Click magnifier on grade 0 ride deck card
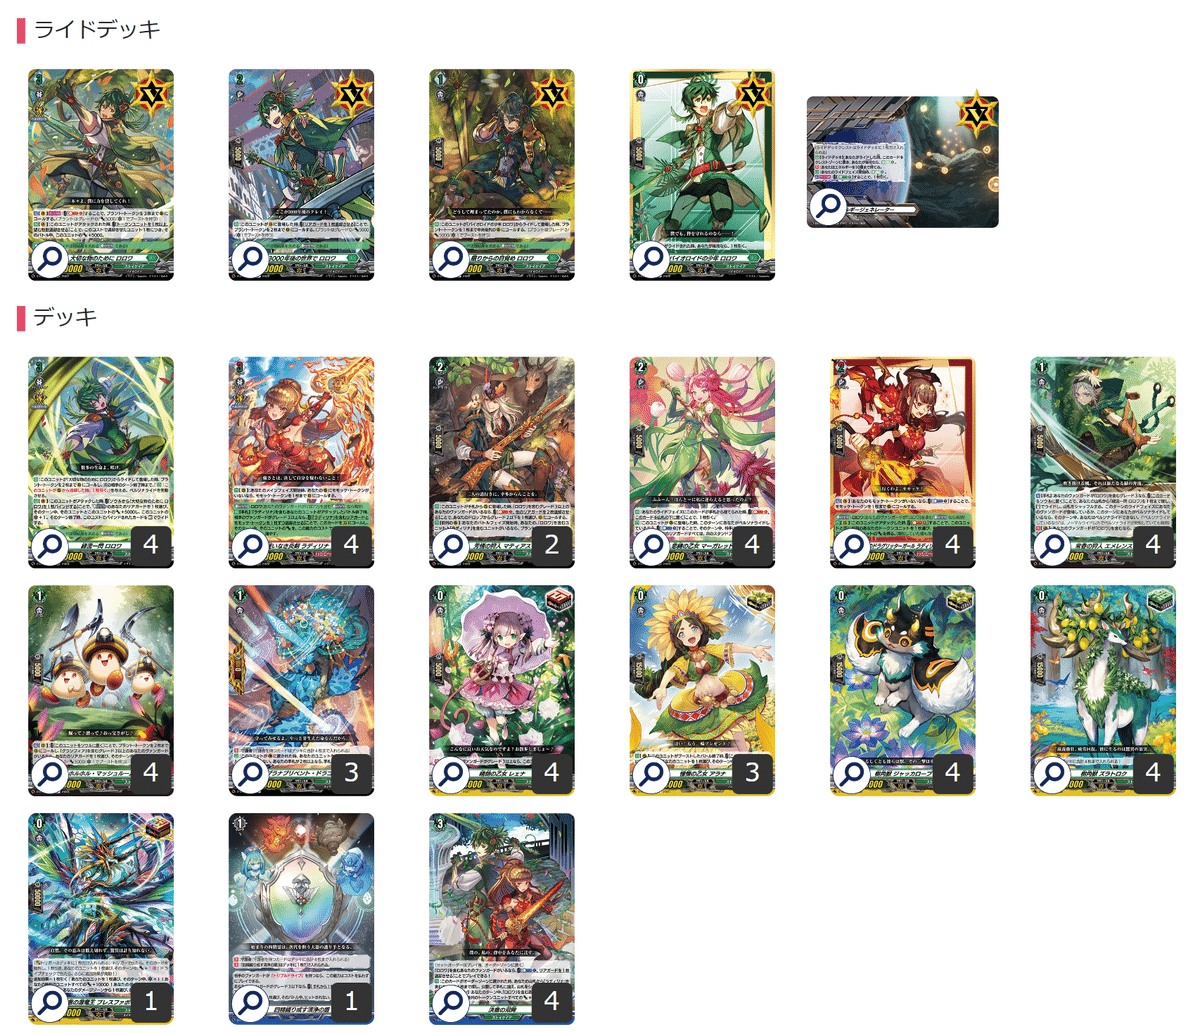The width and height of the screenshot is (1200, 1034). point(651,258)
